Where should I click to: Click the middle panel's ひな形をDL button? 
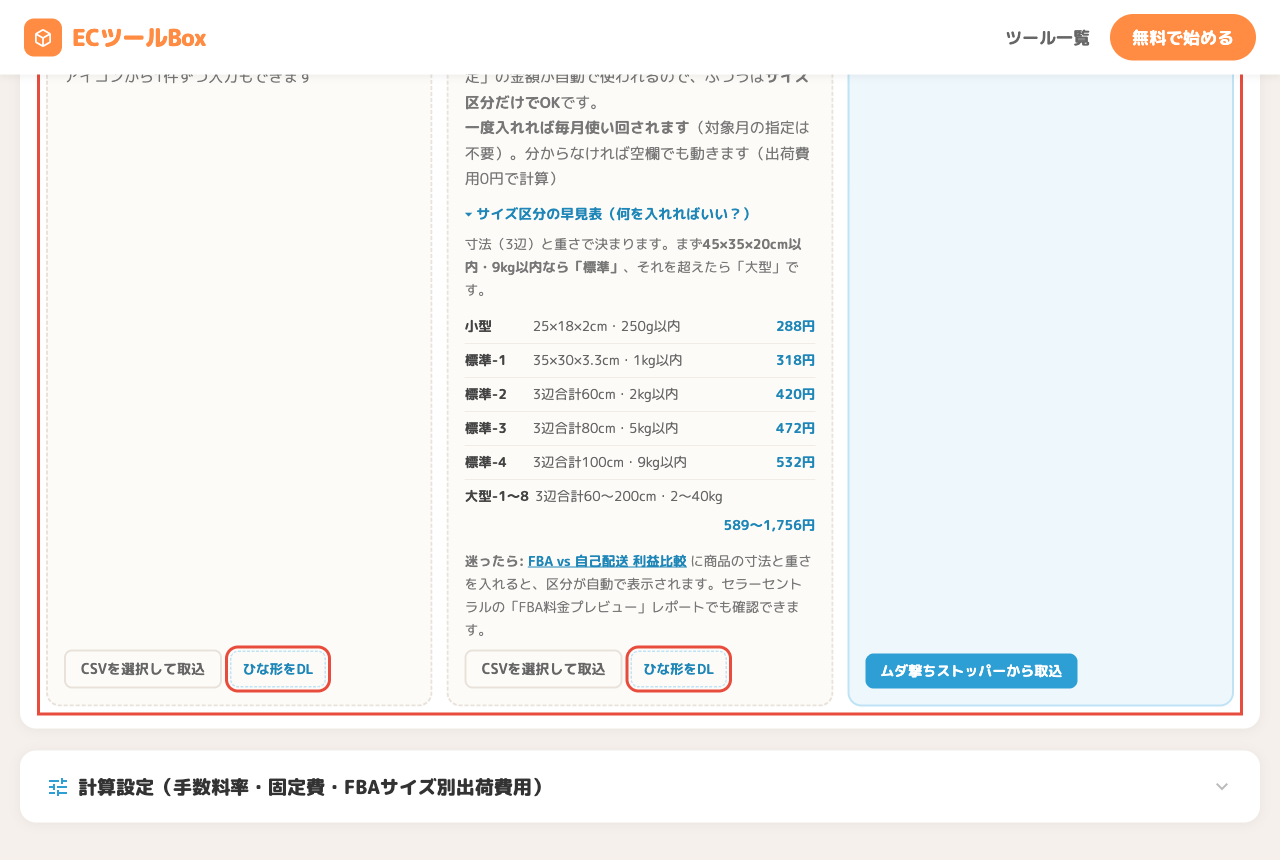coord(678,669)
